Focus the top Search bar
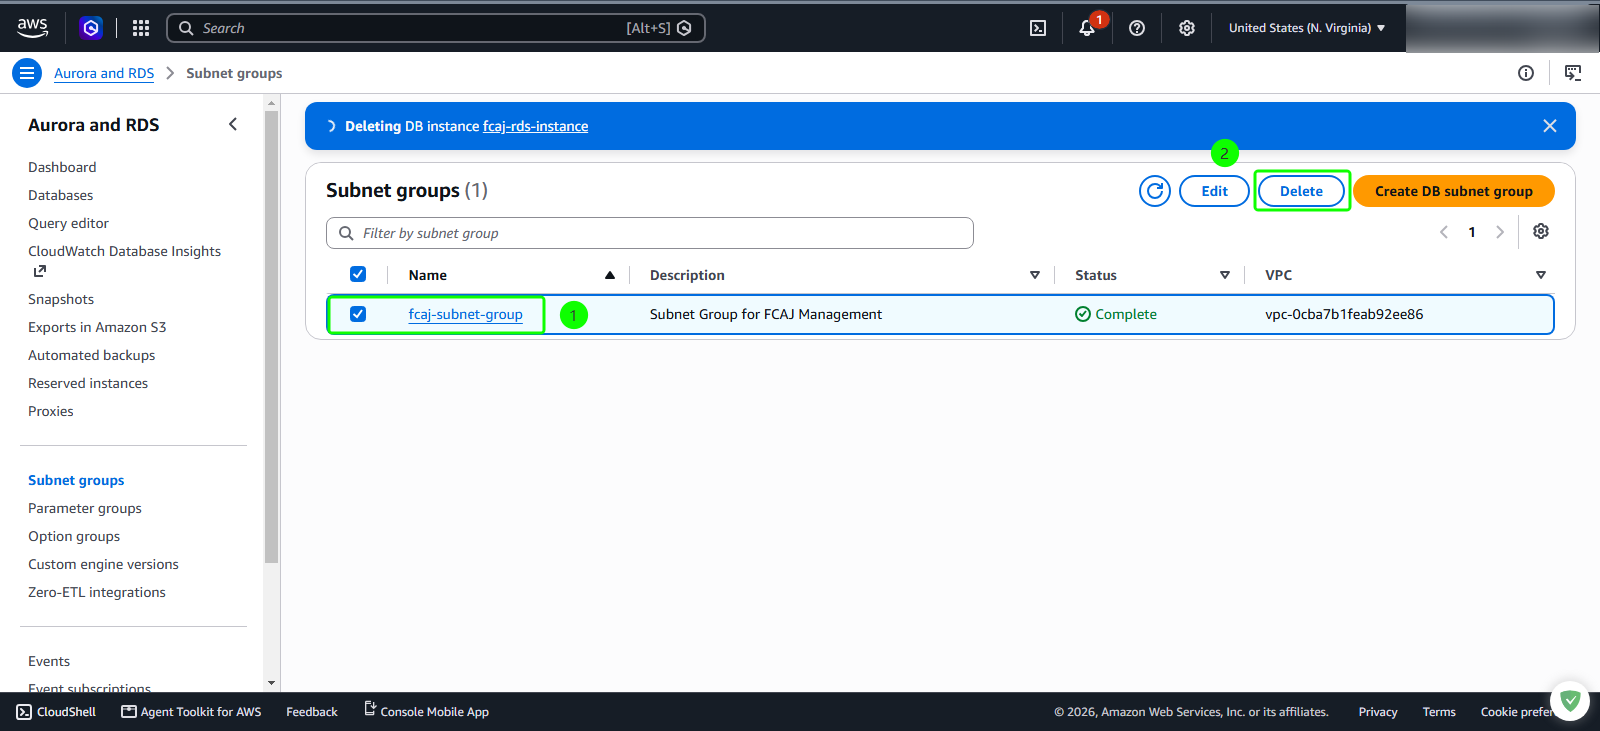 click(x=436, y=28)
